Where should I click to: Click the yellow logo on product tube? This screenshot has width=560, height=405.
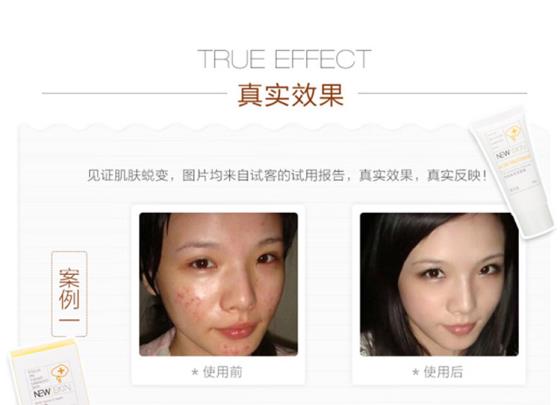tap(514, 131)
